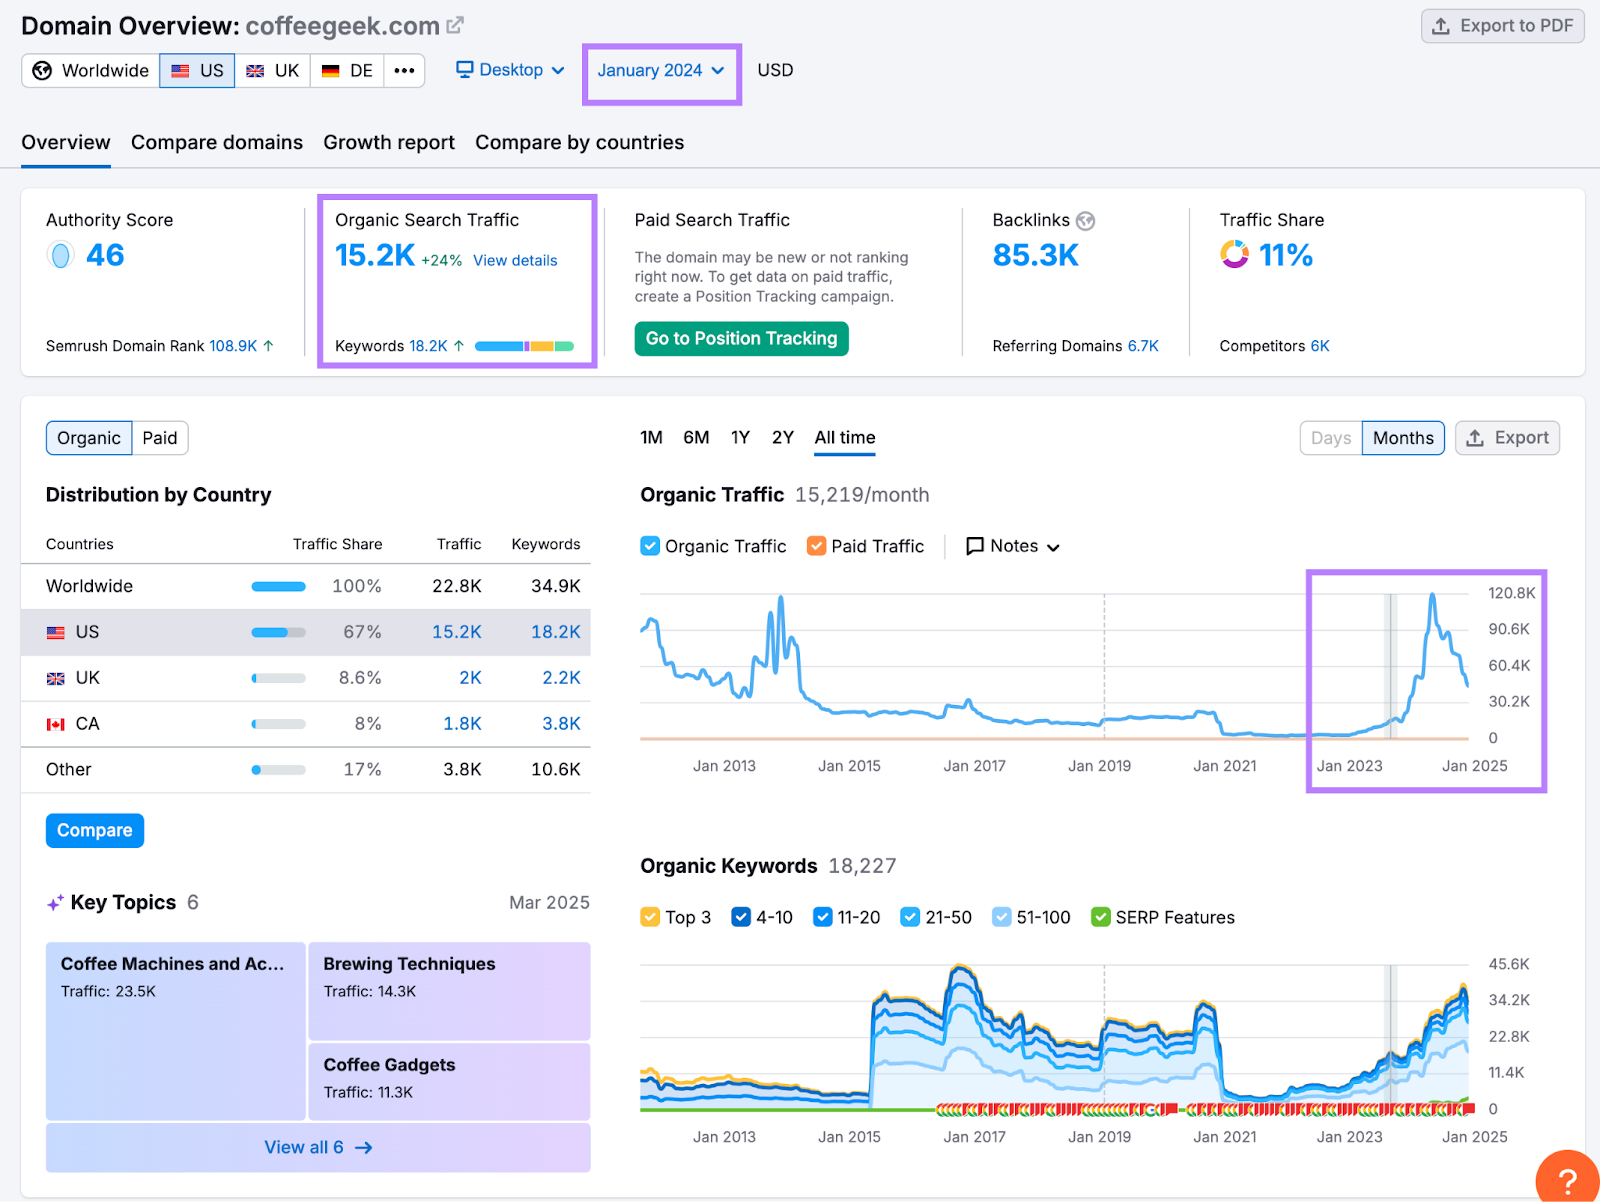This screenshot has height=1202, width=1600.
Task: Expand the Notes dropdown on the chart
Action: click(1012, 545)
